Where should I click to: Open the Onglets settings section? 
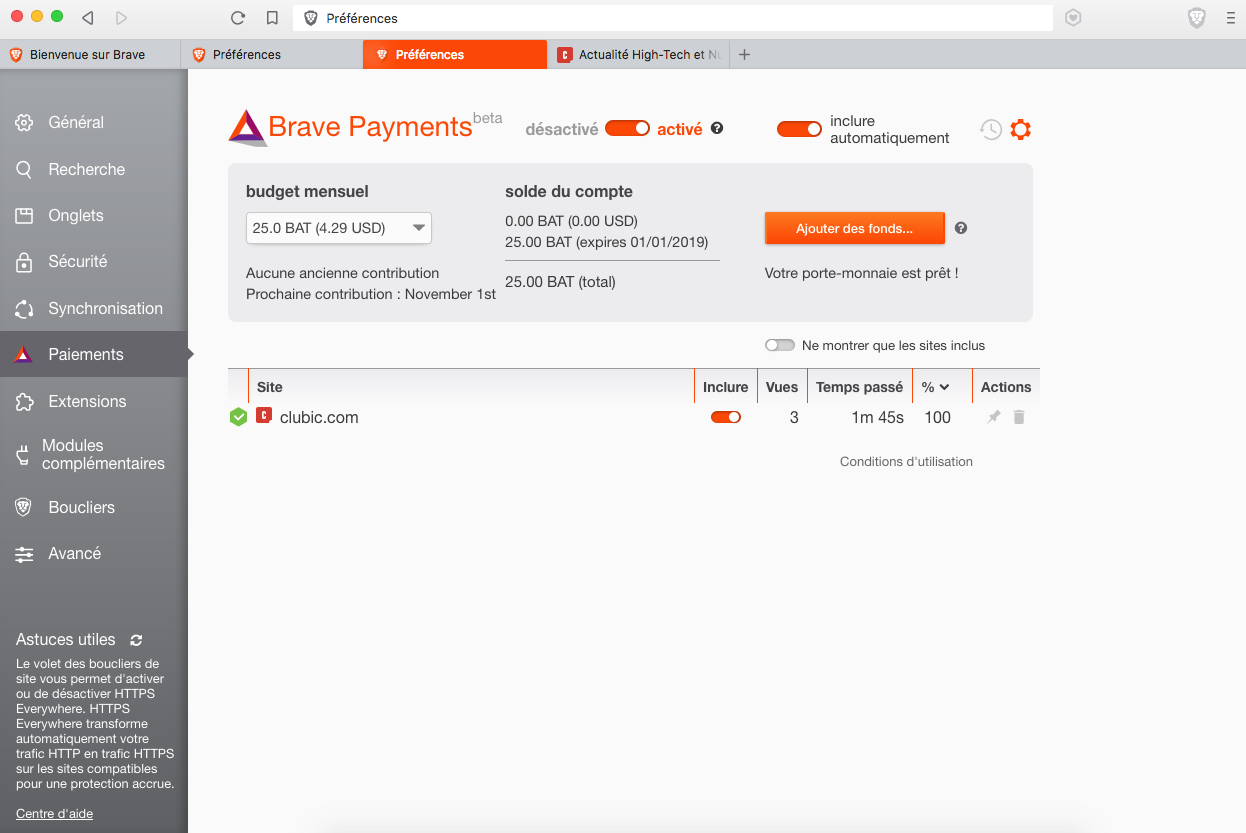tap(94, 216)
